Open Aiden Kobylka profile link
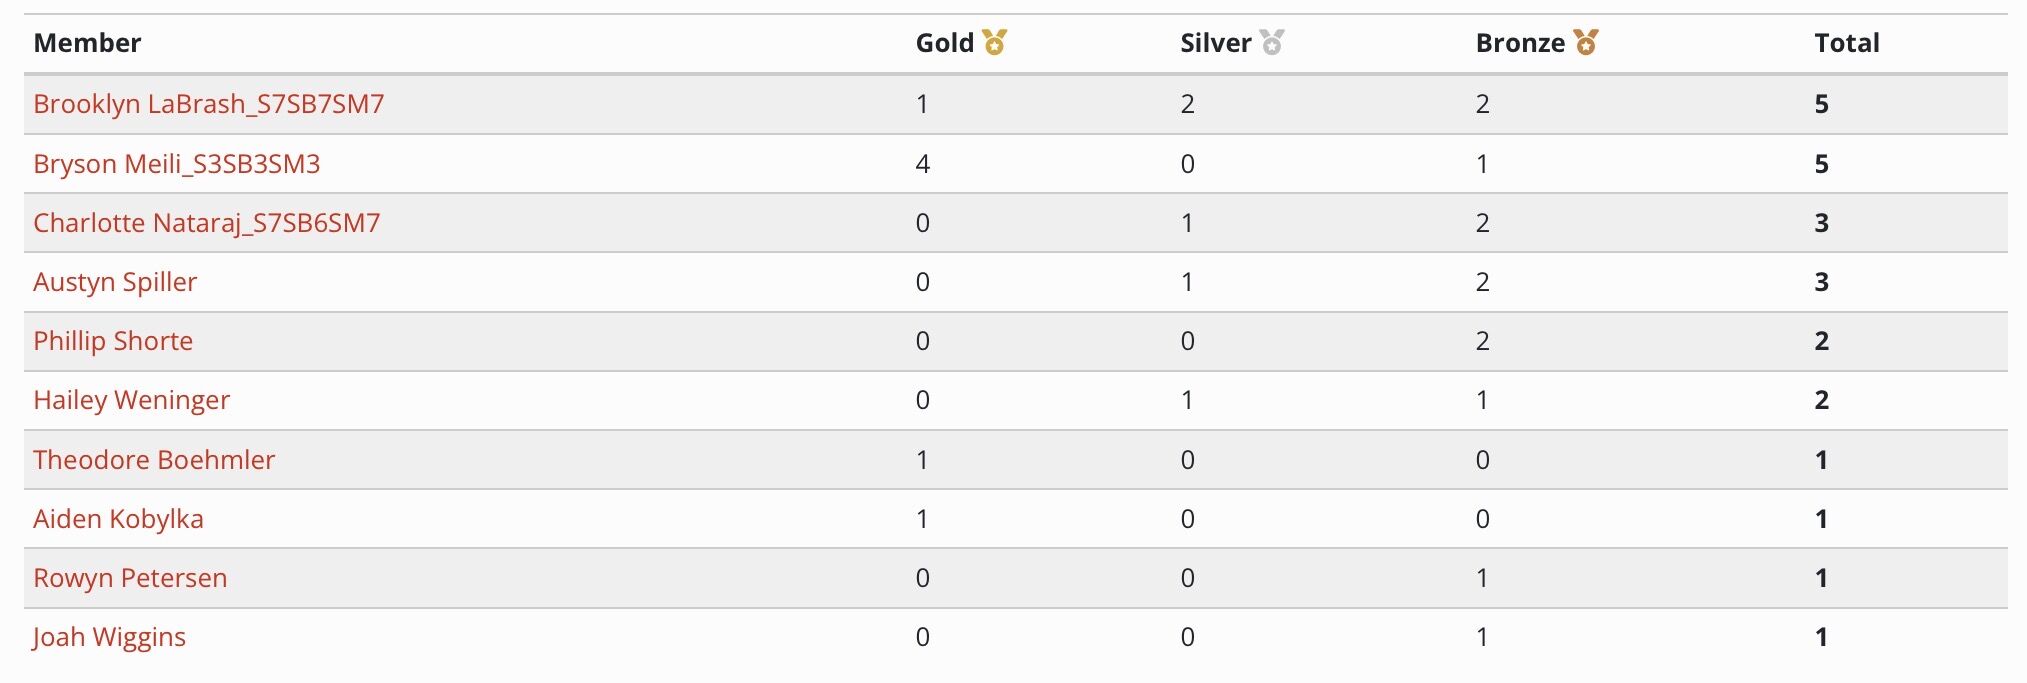The height and width of the screenshot is (683, 2027). click(118, 519)
